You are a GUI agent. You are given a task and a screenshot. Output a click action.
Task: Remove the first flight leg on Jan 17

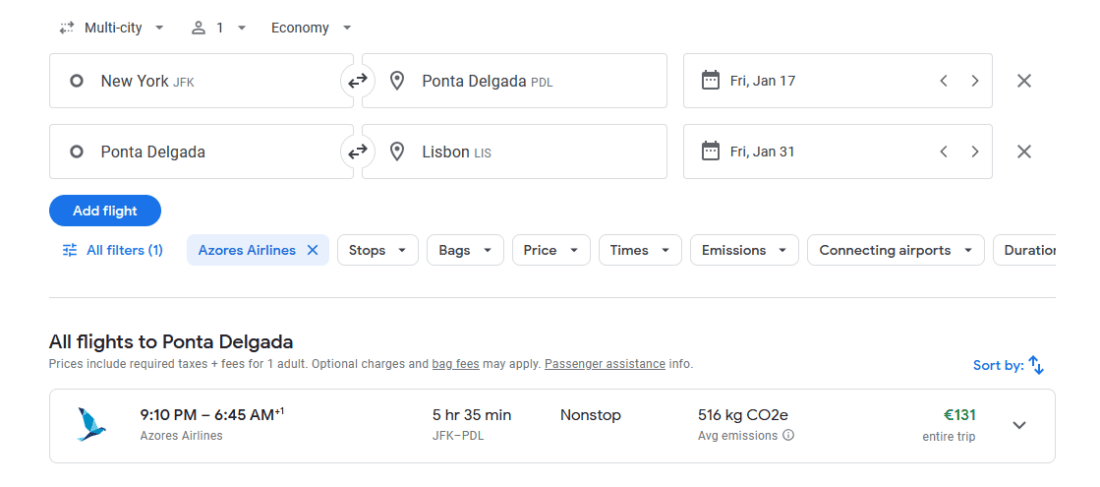1023,81
